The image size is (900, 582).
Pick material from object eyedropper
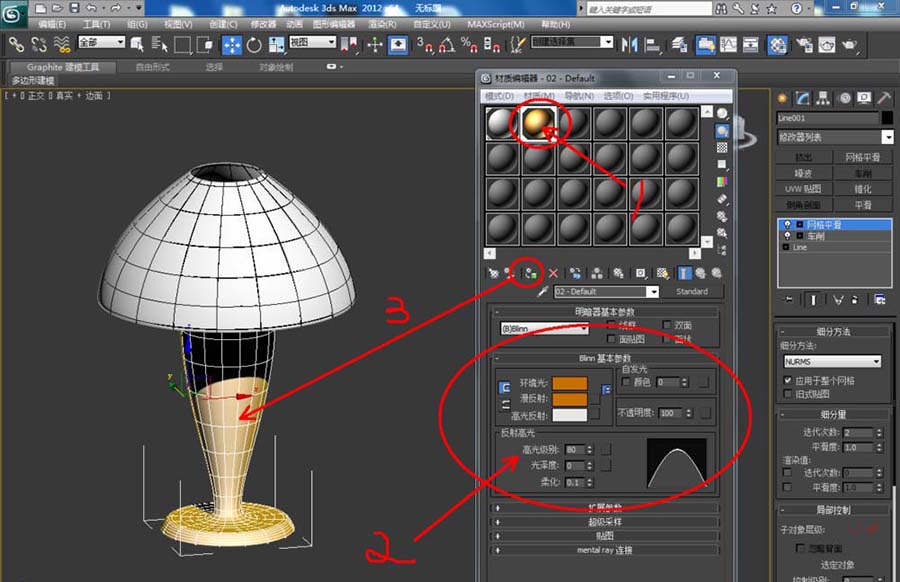click(x=542, y=292)
